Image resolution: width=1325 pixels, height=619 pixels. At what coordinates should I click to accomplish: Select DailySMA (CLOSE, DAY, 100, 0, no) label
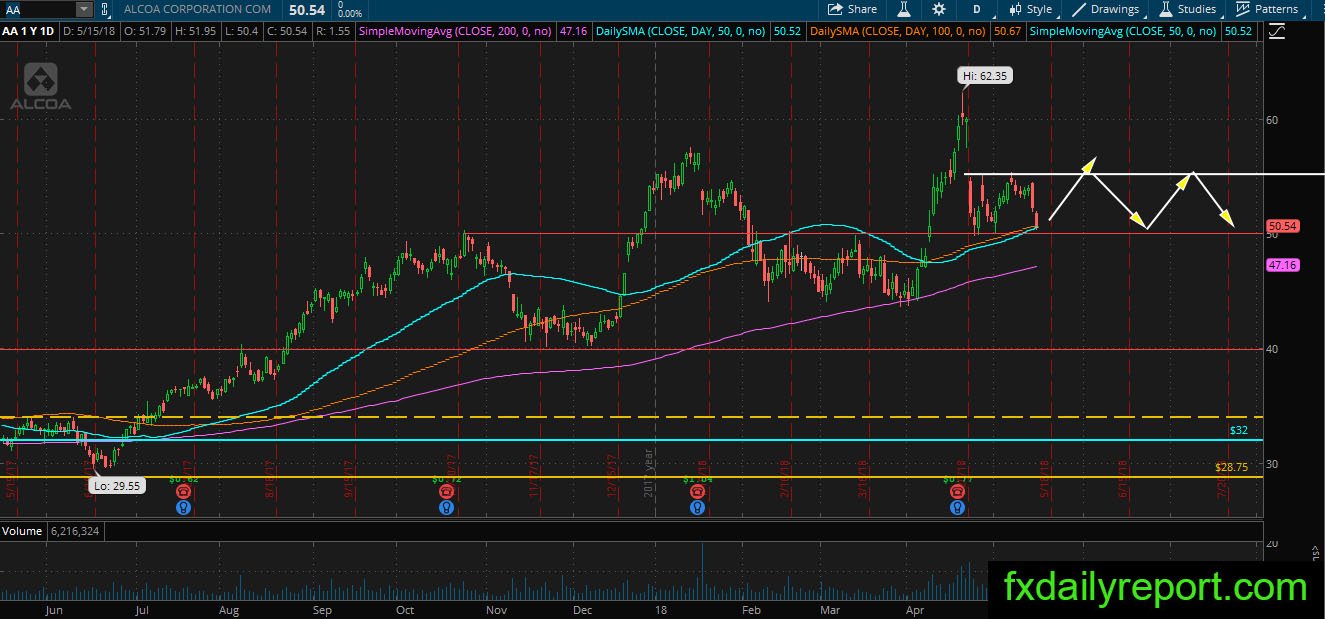898,32
